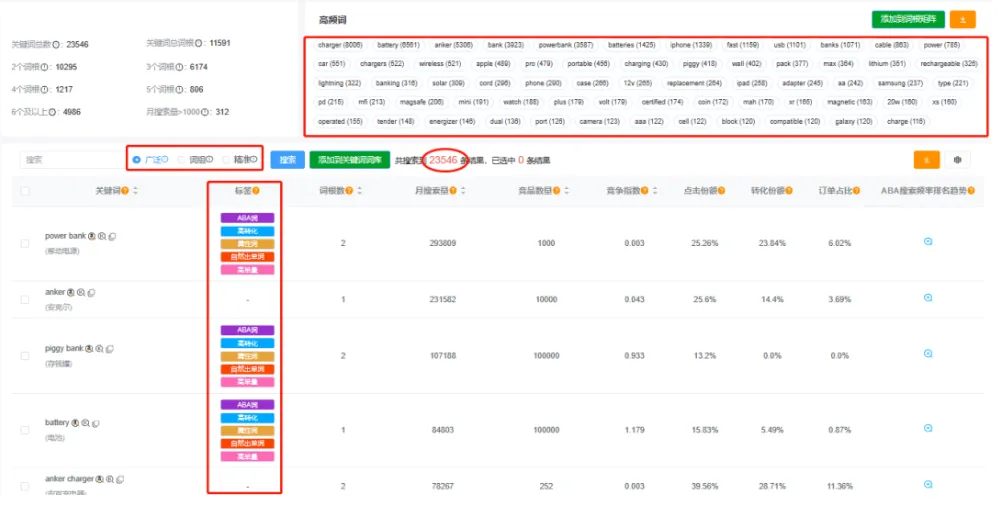Screen dimensions: 999x520
Task: Click monthly search value 293809
Action: [443, 243]
